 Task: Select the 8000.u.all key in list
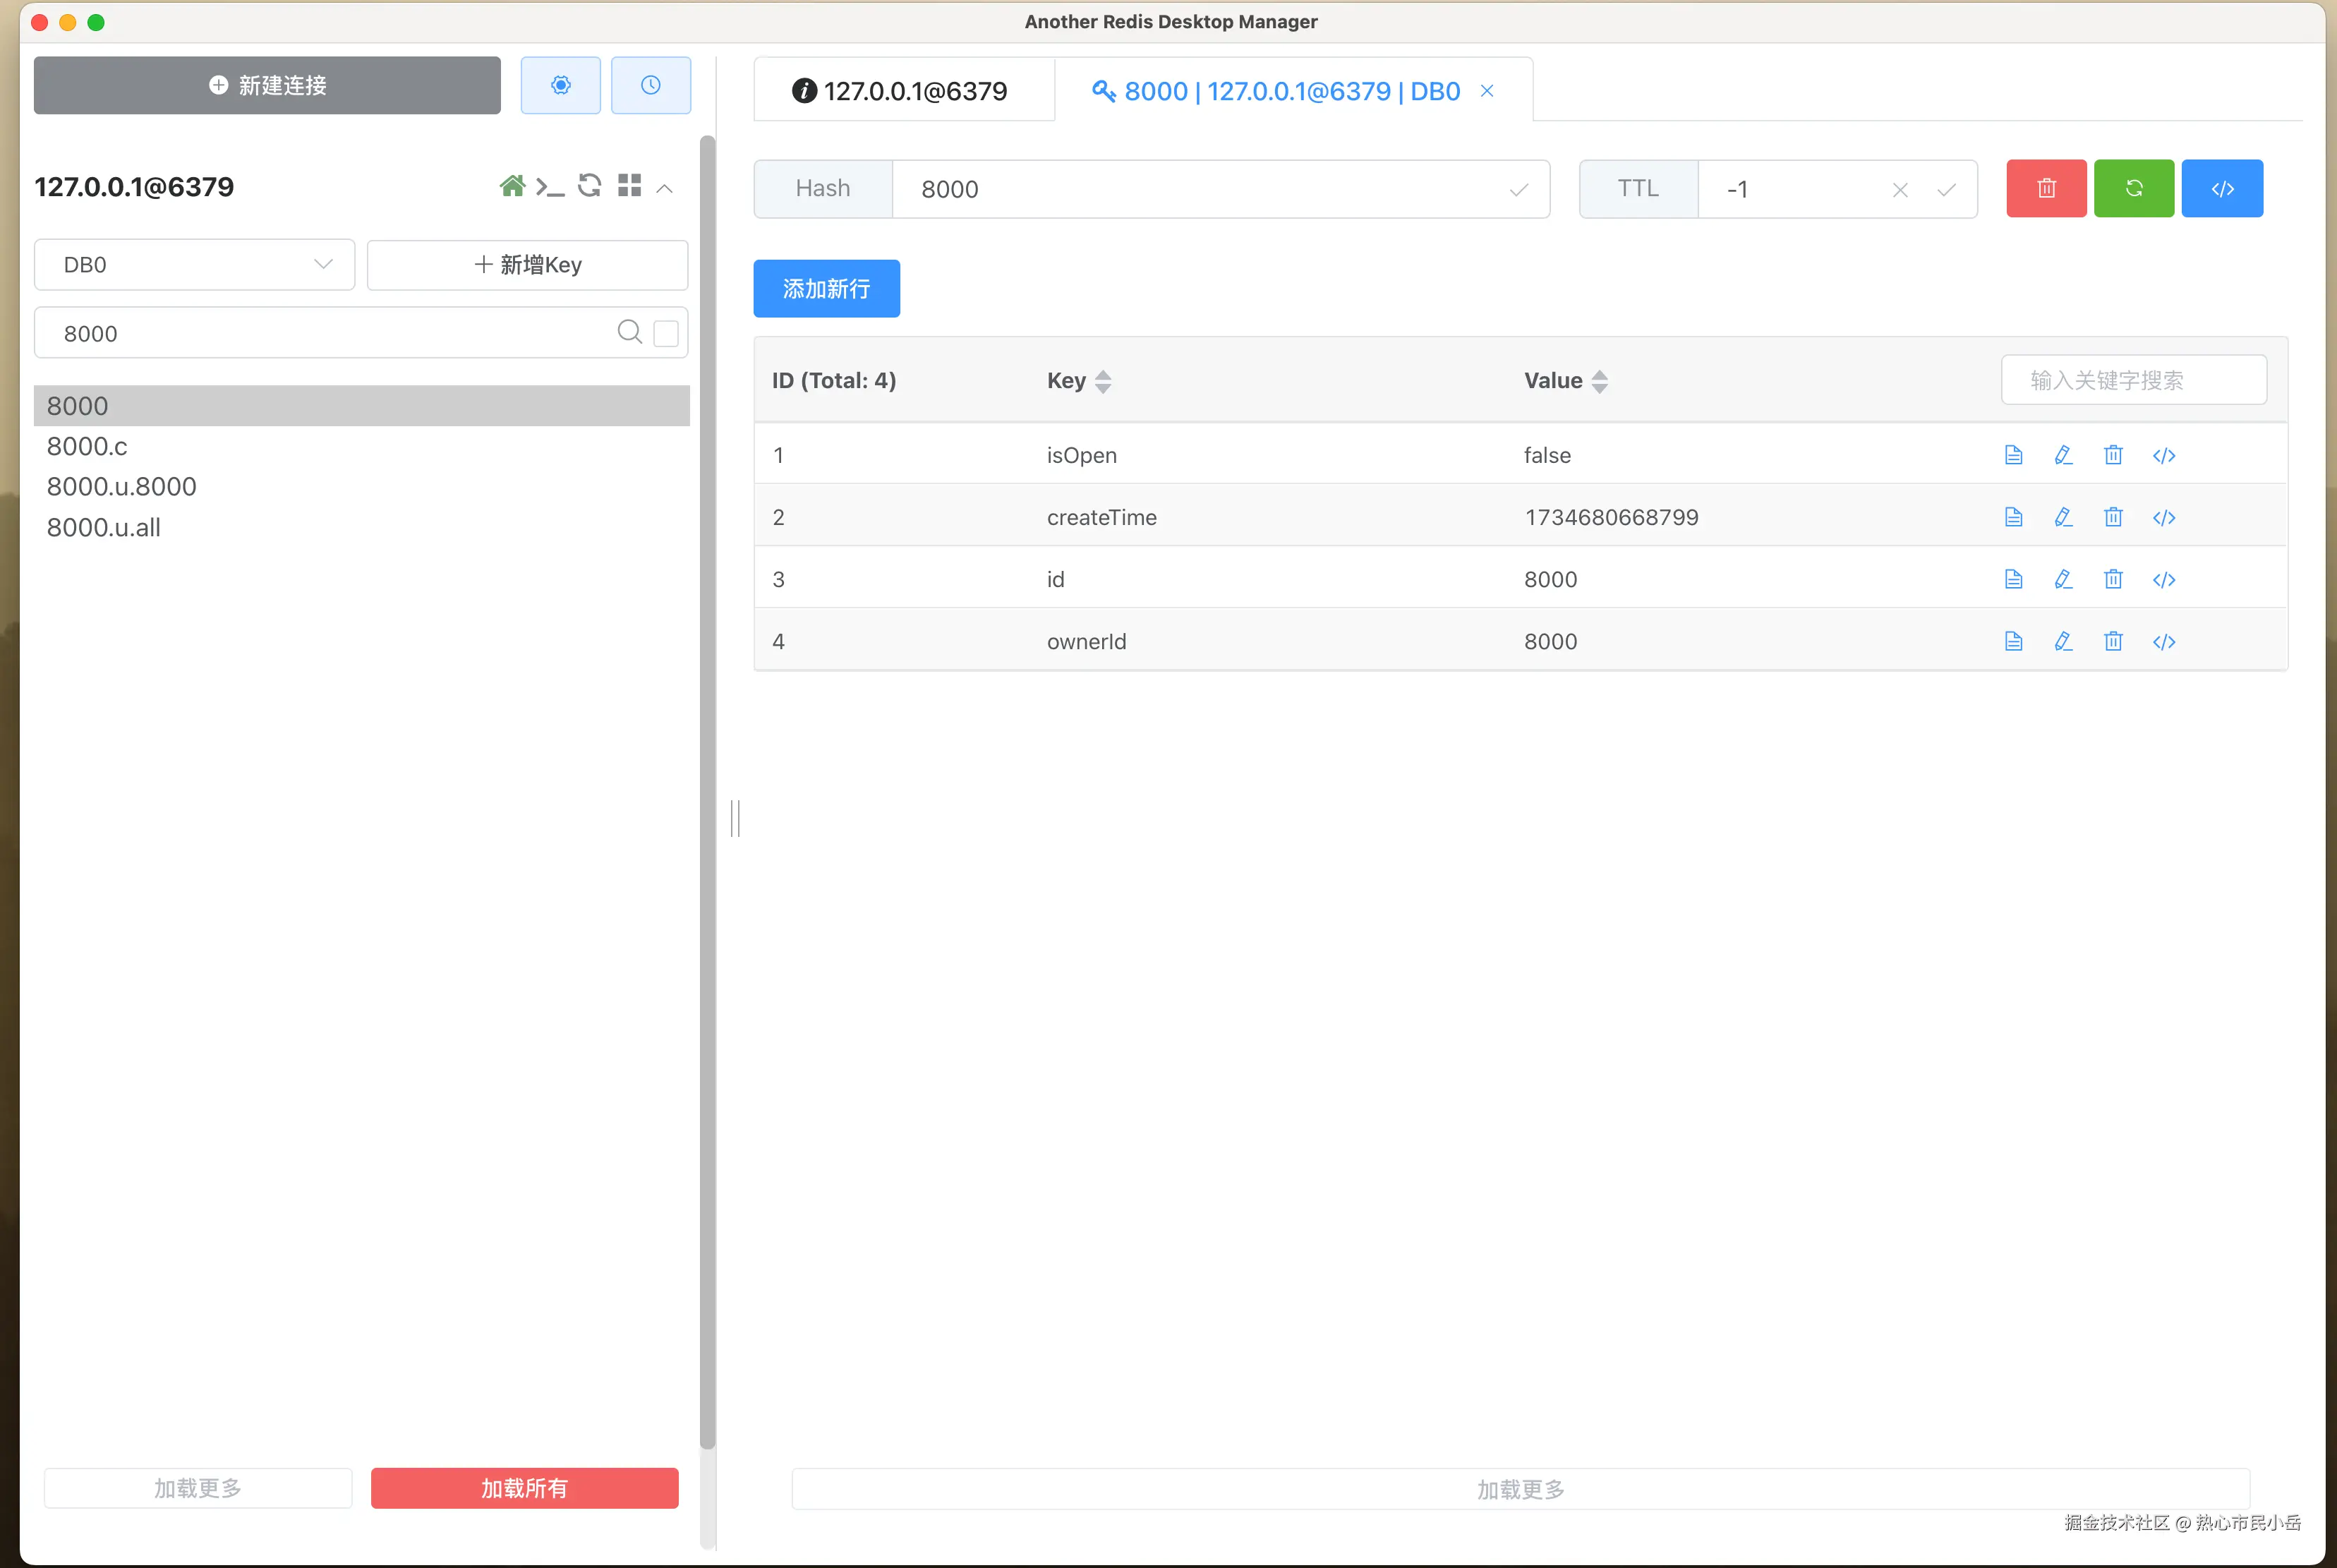(104, 528)
